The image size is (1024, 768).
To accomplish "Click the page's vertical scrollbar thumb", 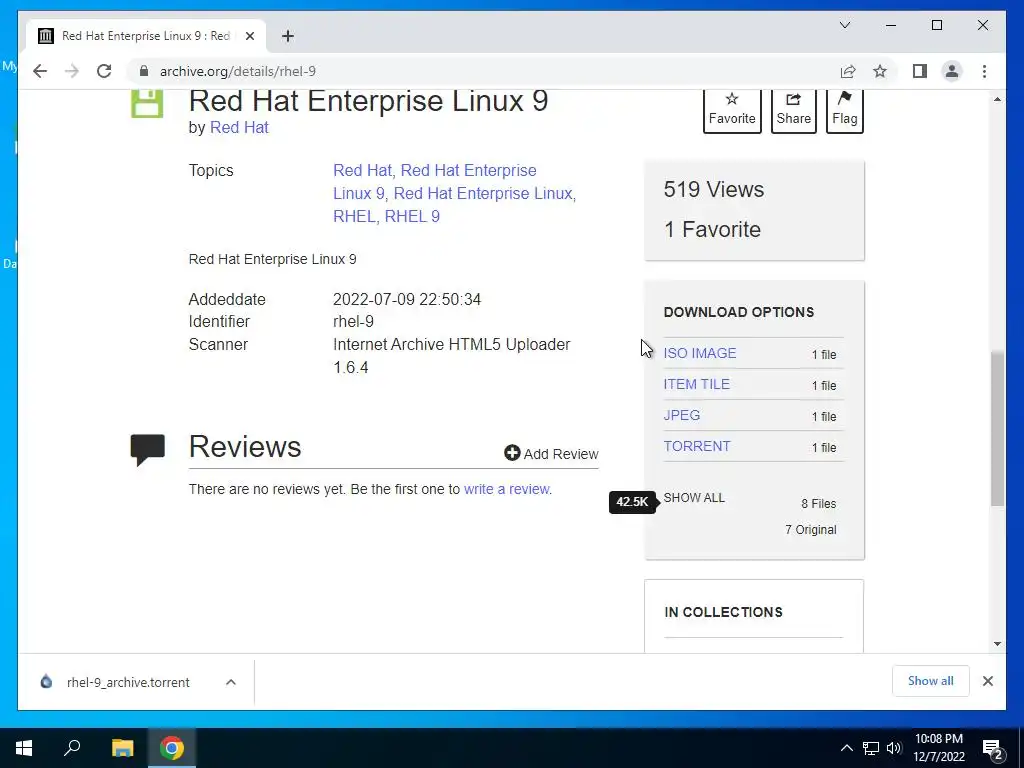I will (997, 428).
